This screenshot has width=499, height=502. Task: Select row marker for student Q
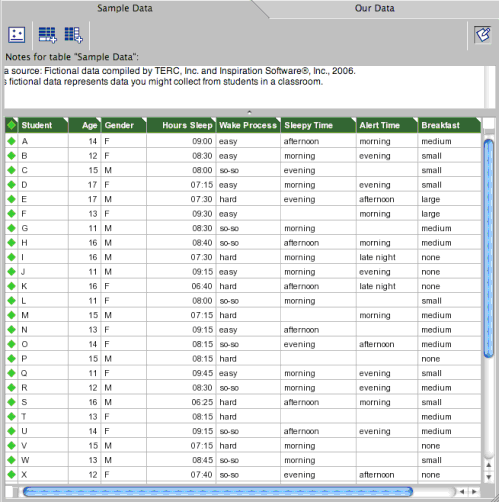11,373
